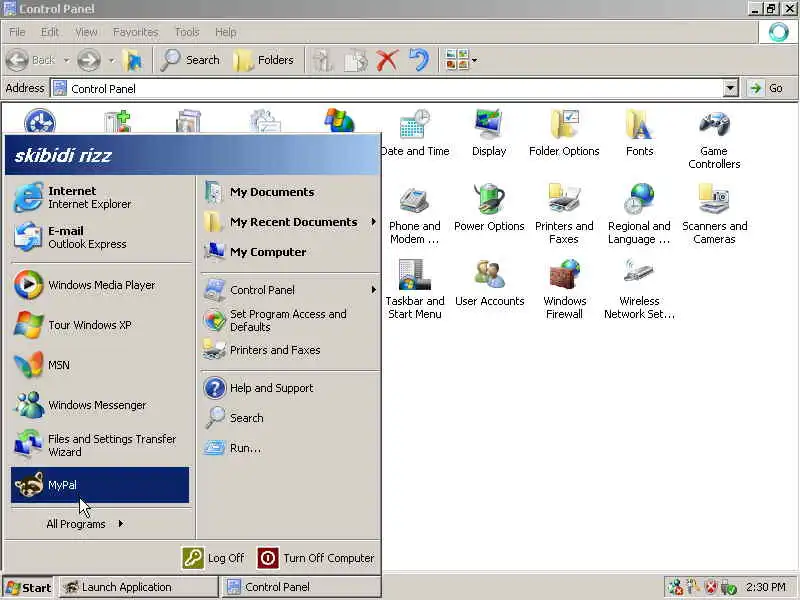The height and width of the screenshot is (600, 800).
Task: Expand the Back history dropdown arrow
Action: (x=66, y=60)
